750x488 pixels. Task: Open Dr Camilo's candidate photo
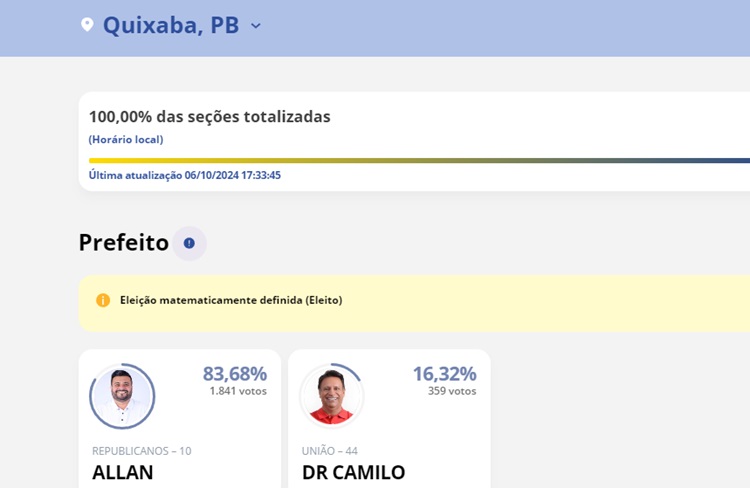[331, 396]
